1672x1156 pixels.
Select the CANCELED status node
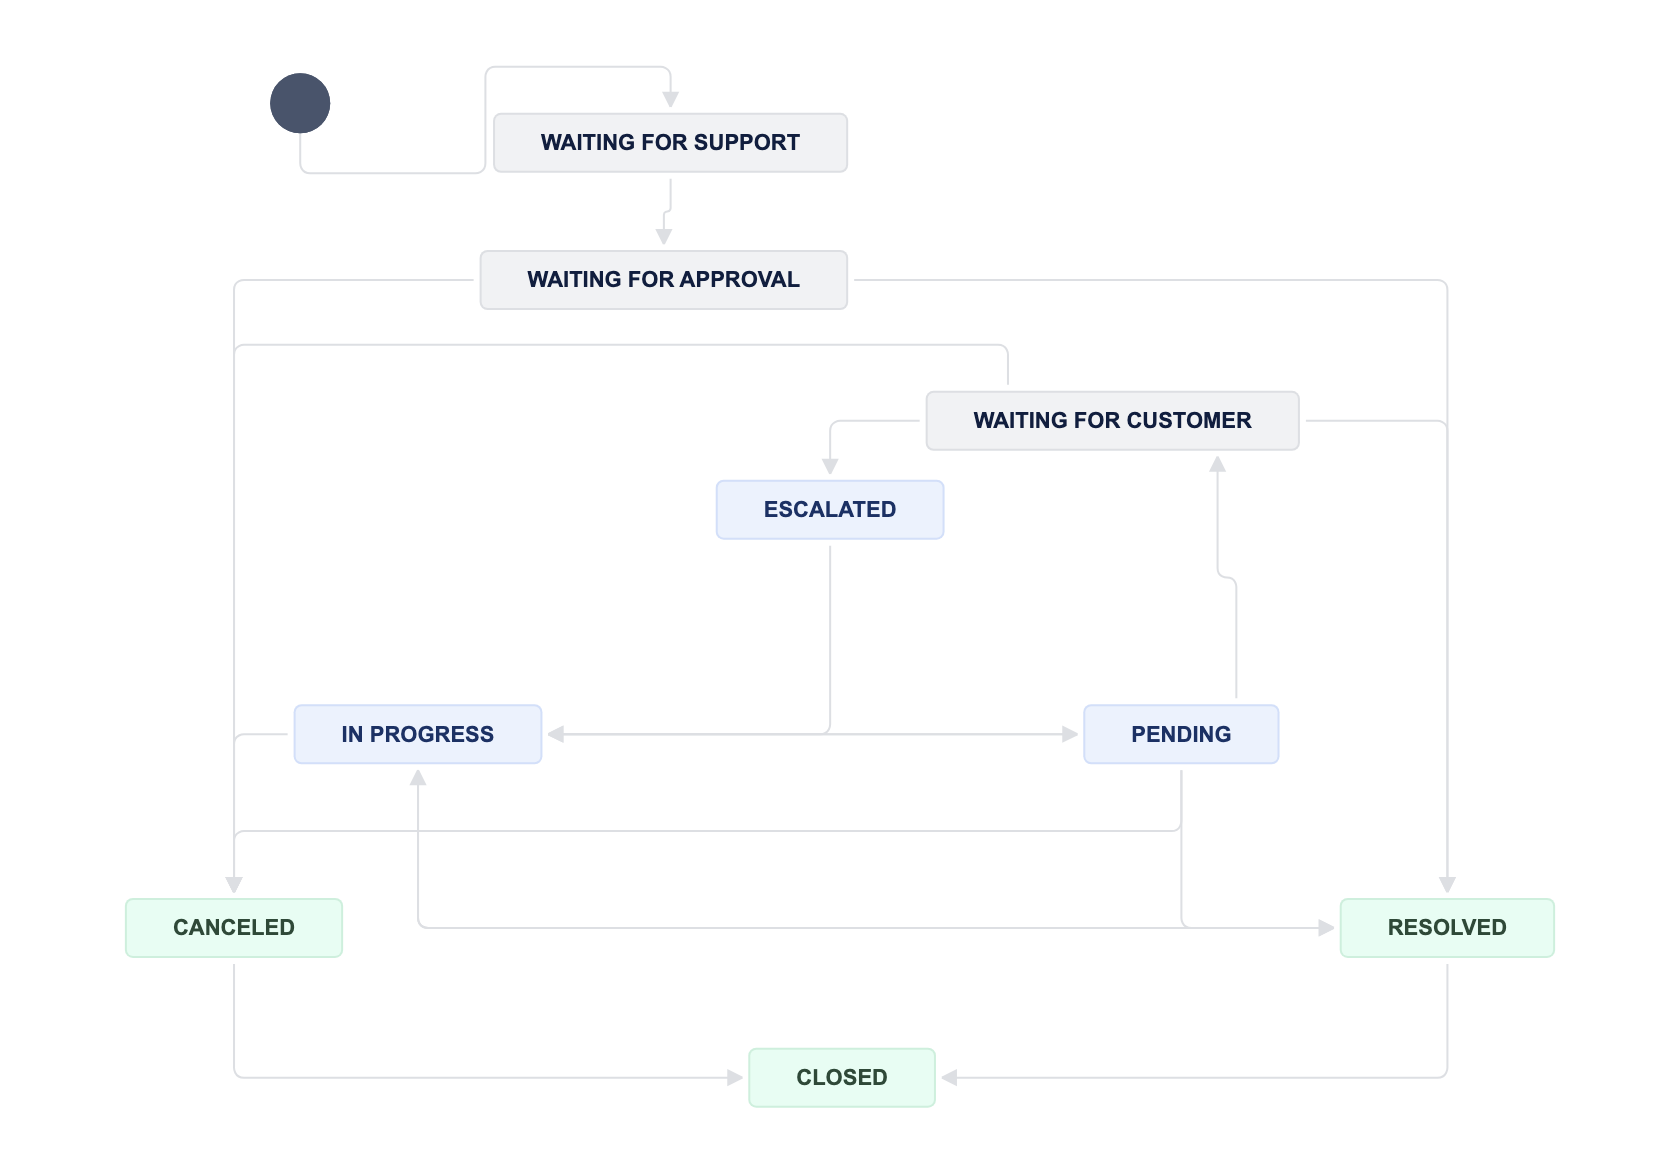(x=234, y=928)
